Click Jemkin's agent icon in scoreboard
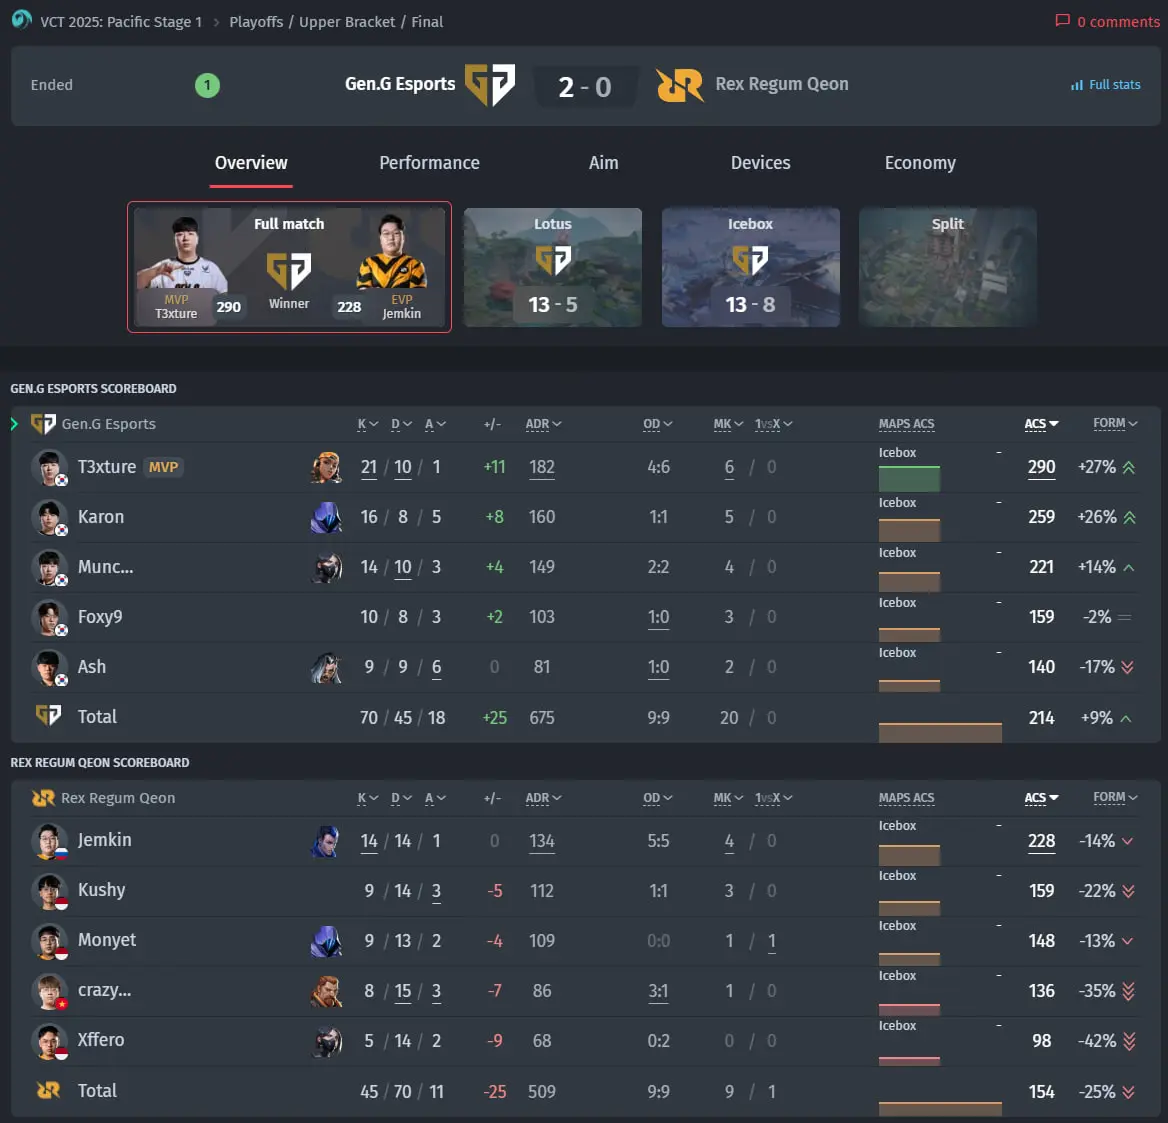 coord(326,841)
